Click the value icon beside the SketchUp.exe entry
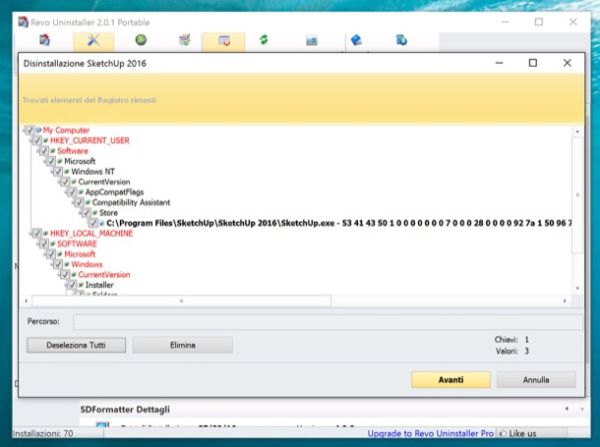This screenshot has height=447, width=600. point(102,223)
